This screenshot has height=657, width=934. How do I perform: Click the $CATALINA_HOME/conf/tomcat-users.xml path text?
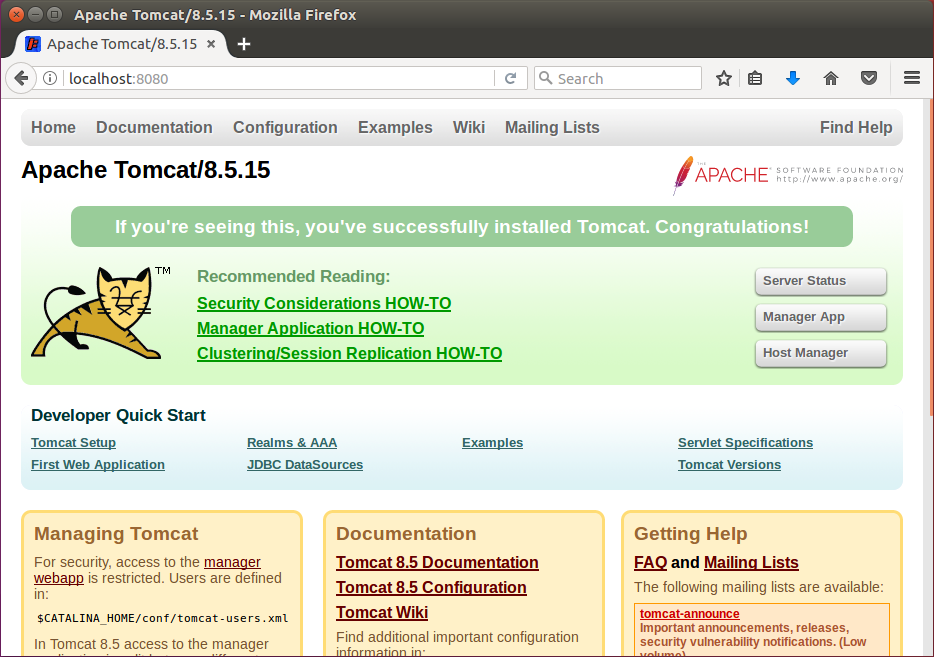point(163,618)
